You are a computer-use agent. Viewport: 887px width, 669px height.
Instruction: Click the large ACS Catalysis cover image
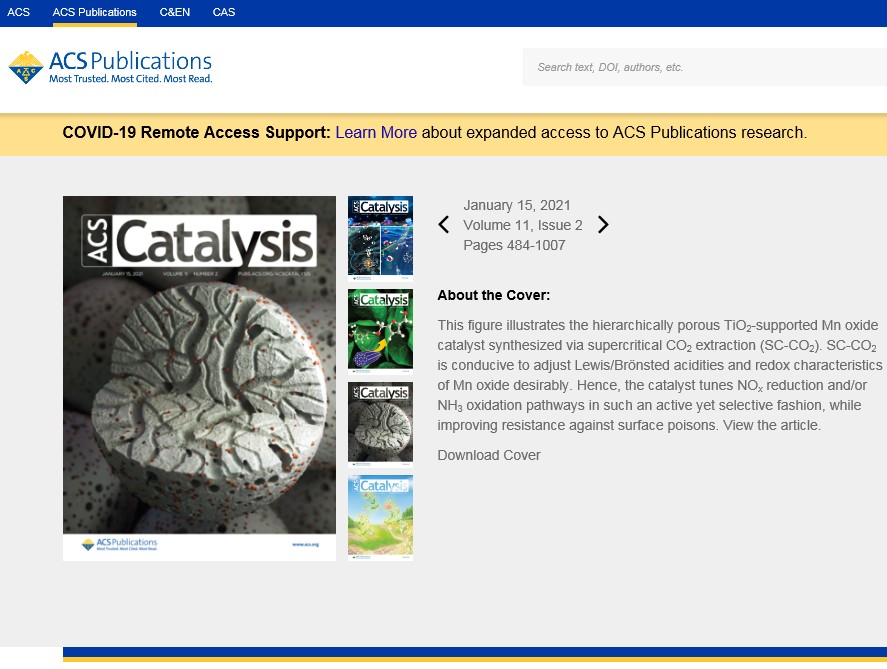pos(199,378)
